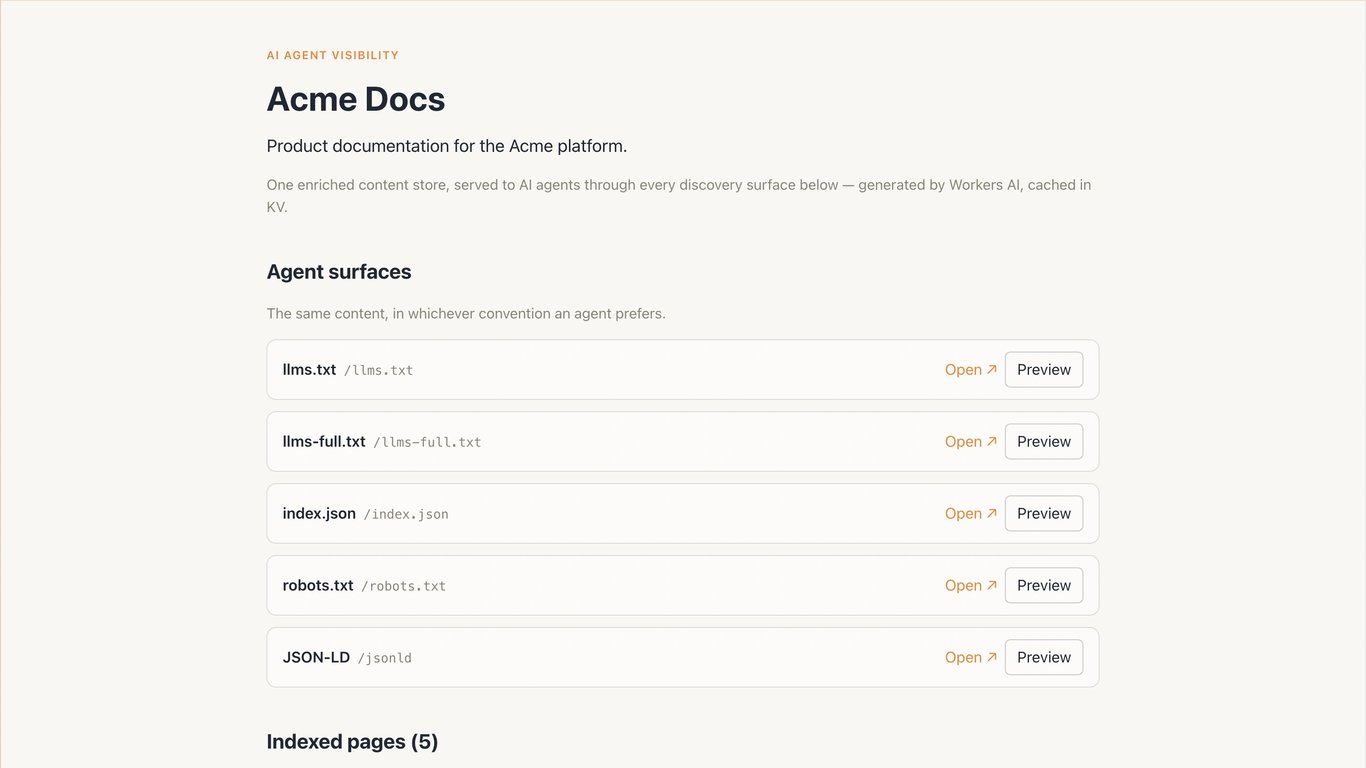Click the /robots.txt path text
This screenshot has height=768, width=1366.
pyautogui.click(x=404, y=587)
